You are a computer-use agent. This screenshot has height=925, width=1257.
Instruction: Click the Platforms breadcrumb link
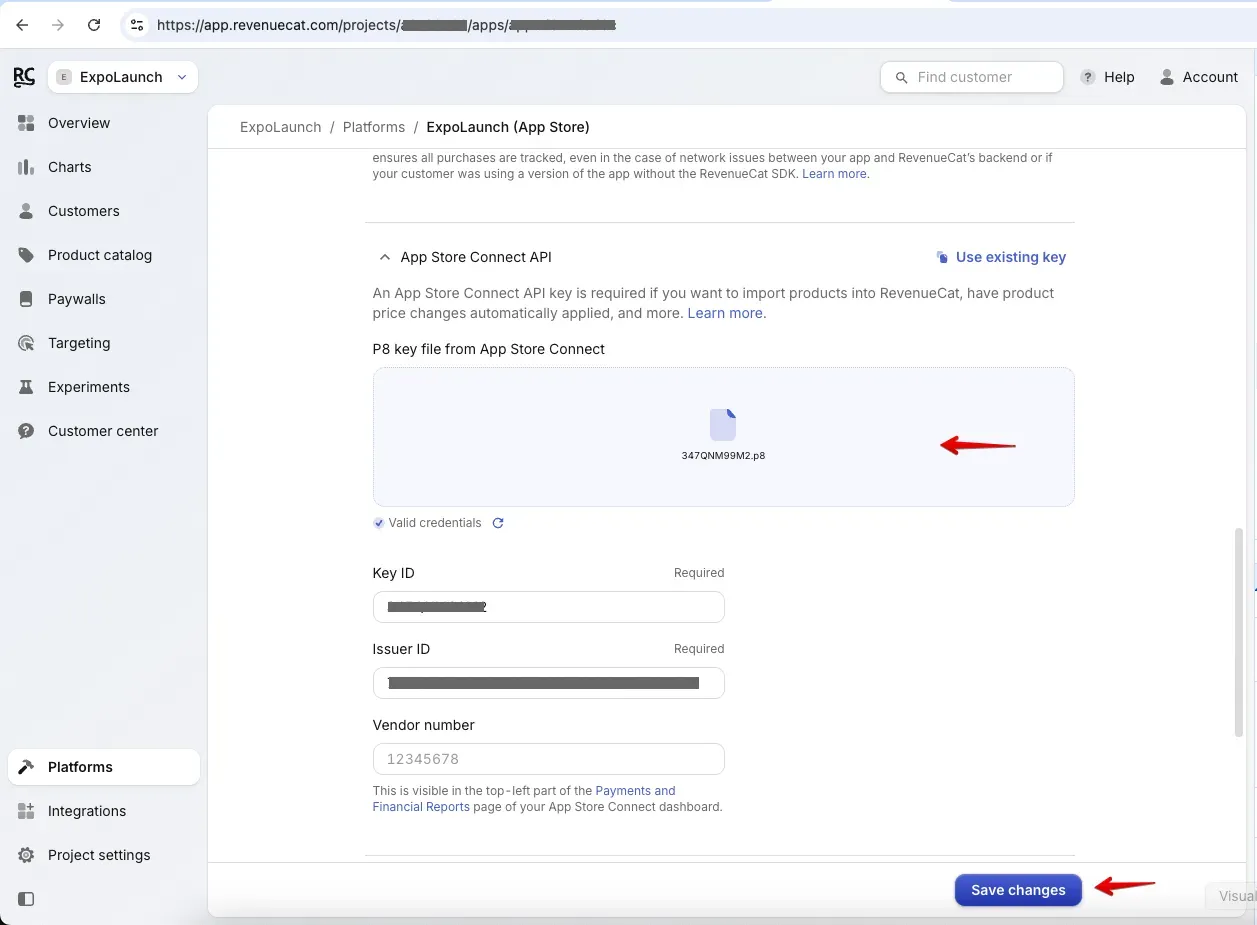point(374,127)
